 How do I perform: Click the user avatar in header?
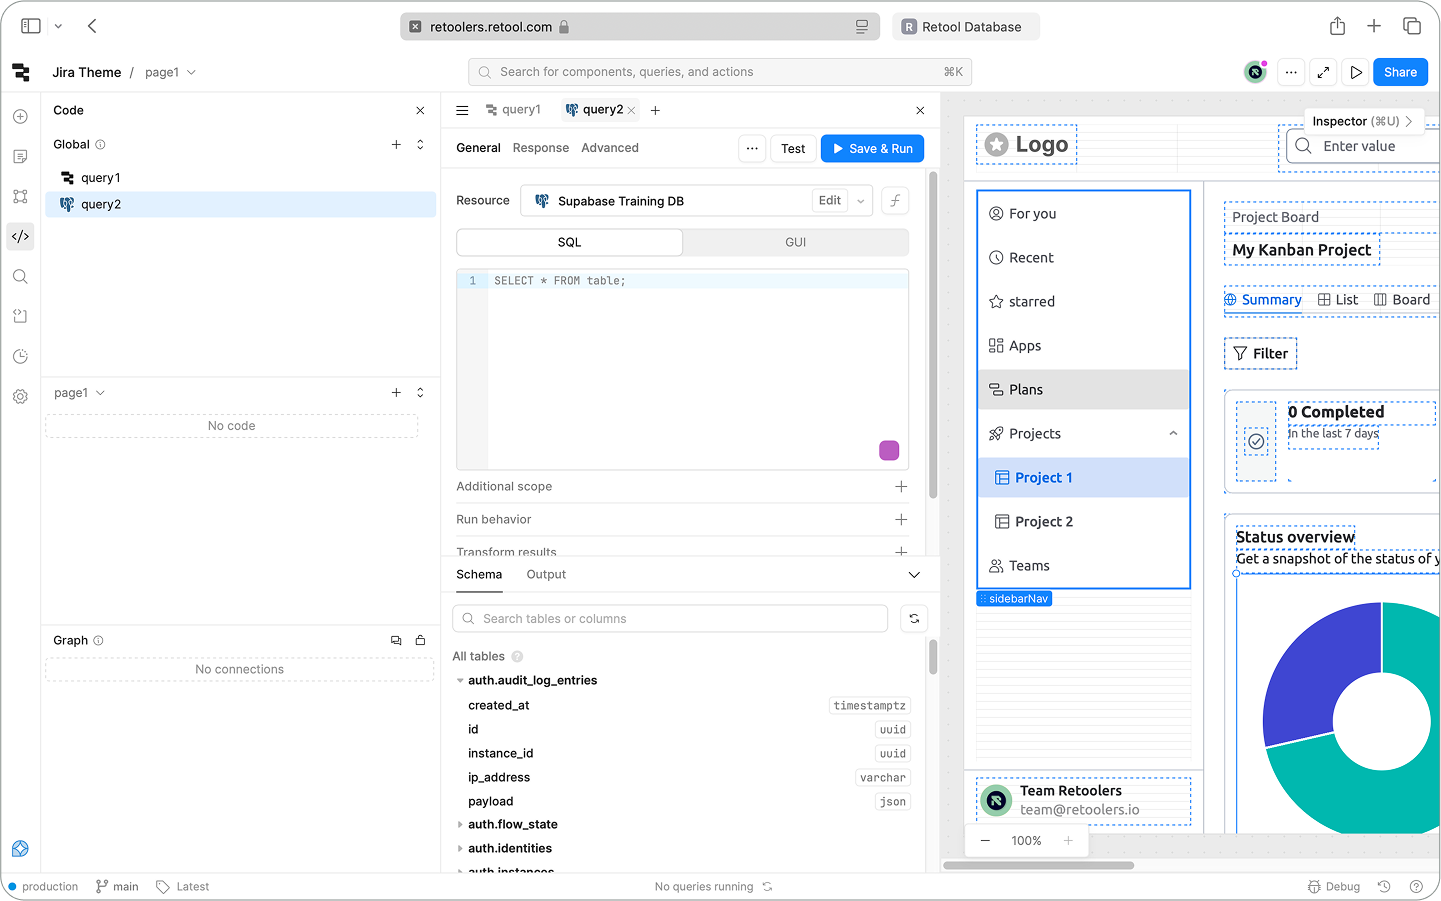pos(1255,72)
